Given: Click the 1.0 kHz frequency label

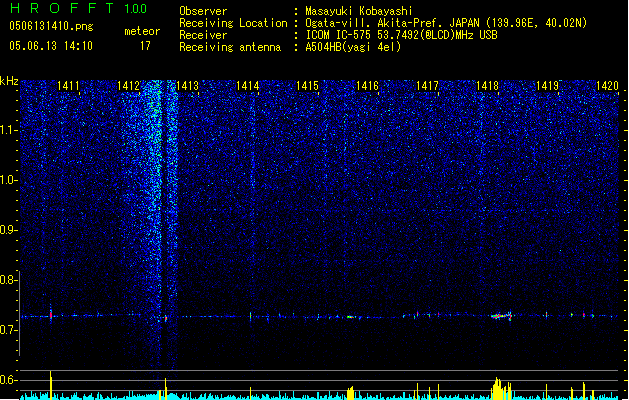Looking at the screenshot, I should point(8,180).
